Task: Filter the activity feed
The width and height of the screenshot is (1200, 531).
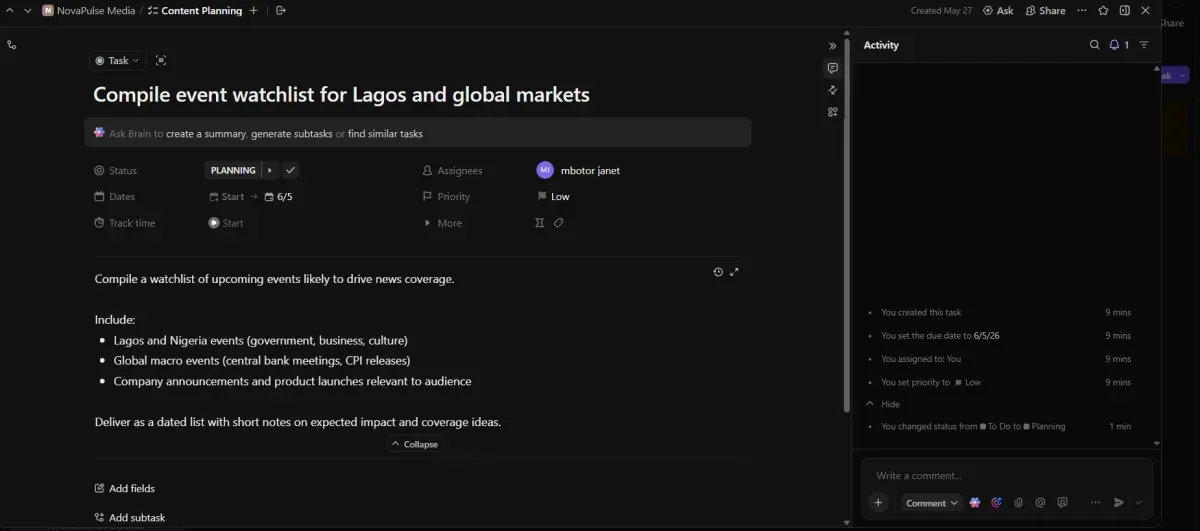Action: [1144, 45]
